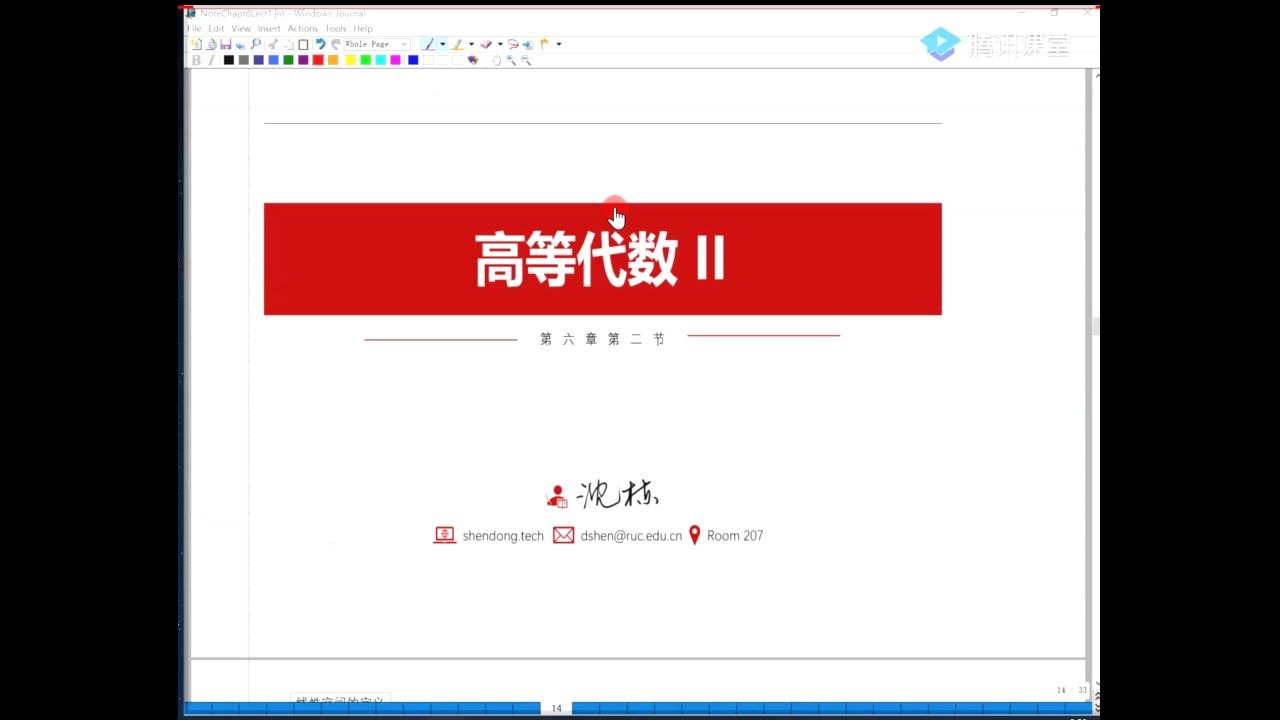Open the color palette picker icon
Image resolution: width=1280 pixels, height=720 pixels.
(x=473, y=60)
